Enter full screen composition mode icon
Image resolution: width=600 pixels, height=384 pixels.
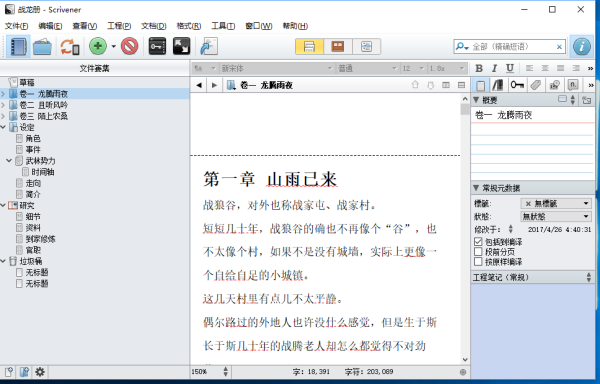181,46
